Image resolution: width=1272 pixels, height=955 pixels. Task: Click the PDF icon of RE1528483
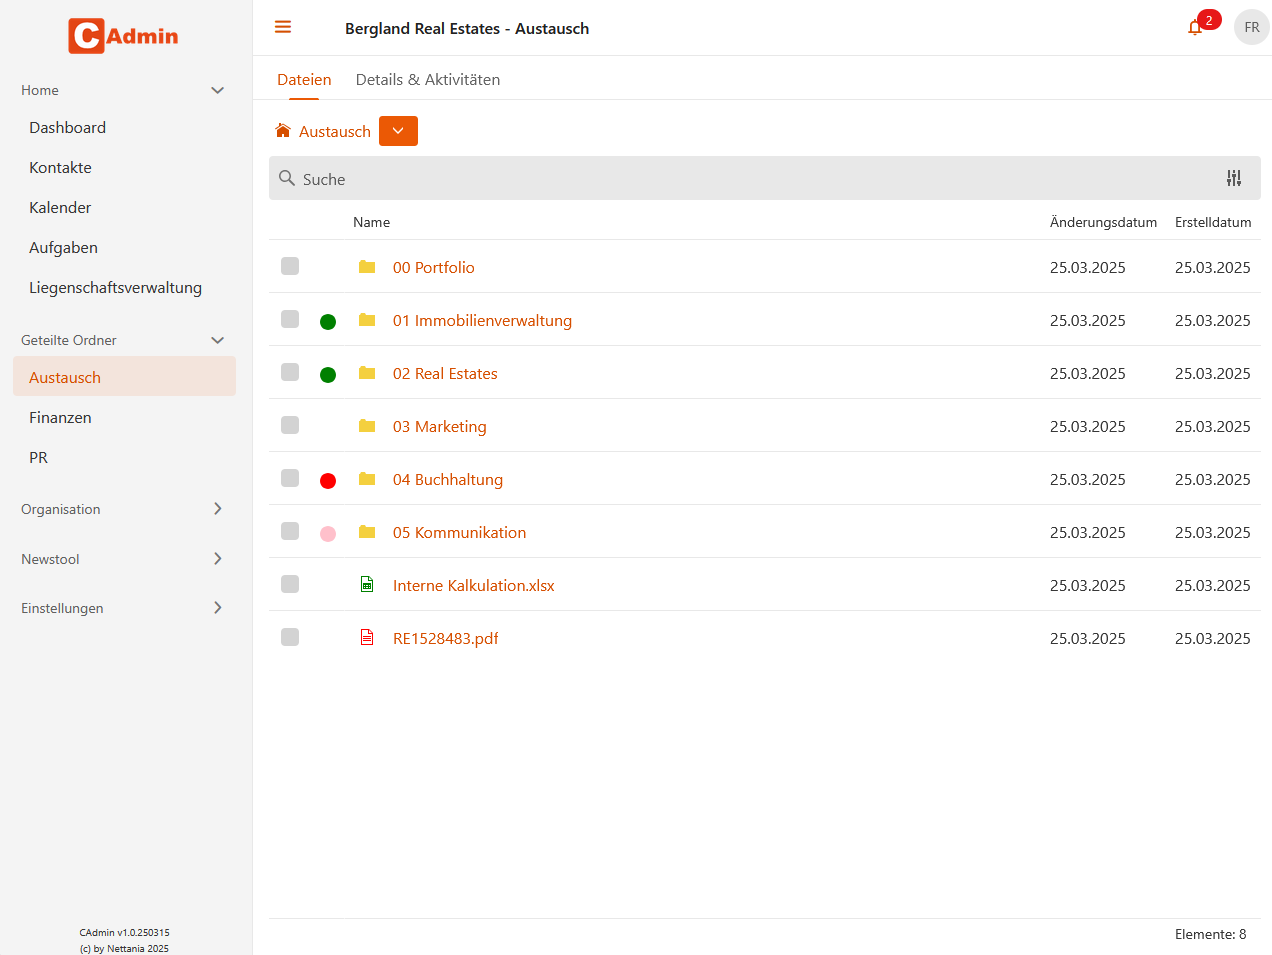(x=366, y=637)
